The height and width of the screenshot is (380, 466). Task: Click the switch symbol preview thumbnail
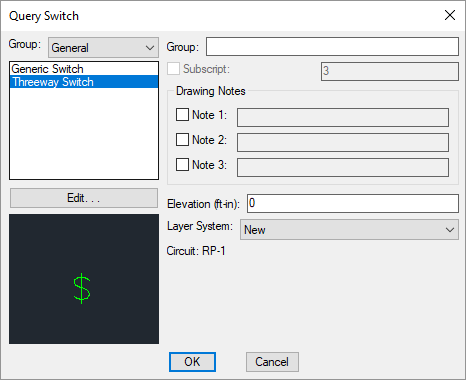84,279
